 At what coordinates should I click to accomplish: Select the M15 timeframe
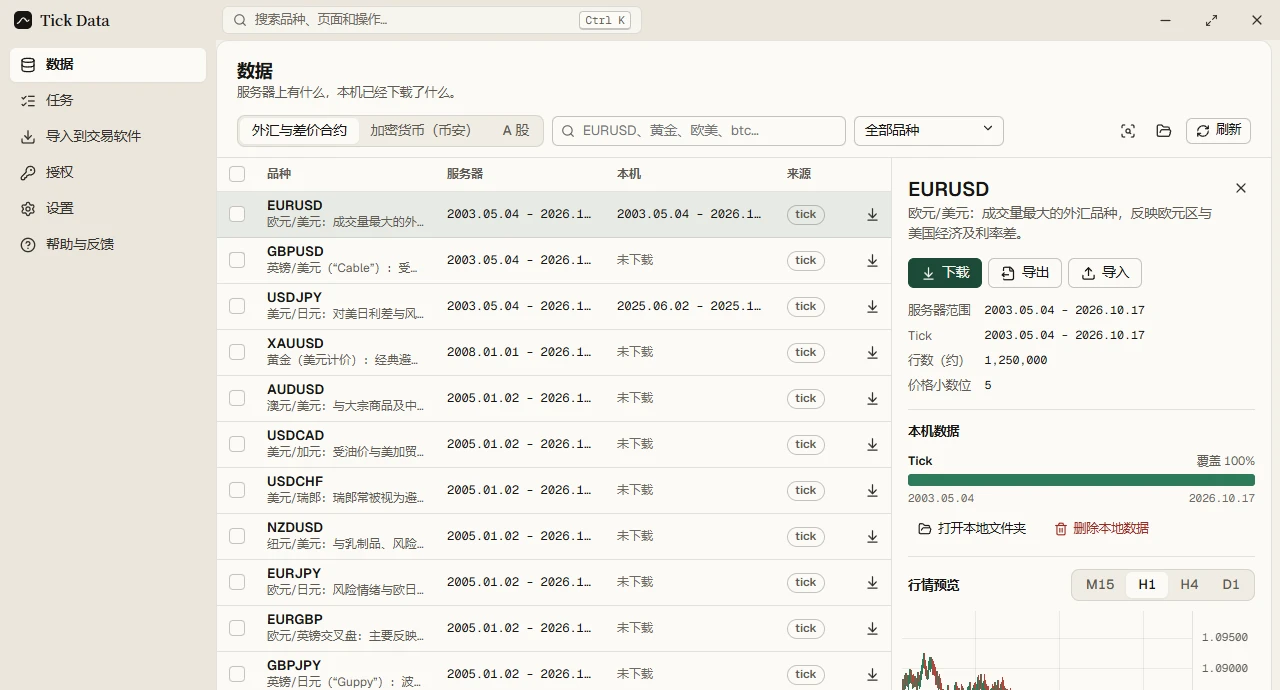click(1100, 585)
